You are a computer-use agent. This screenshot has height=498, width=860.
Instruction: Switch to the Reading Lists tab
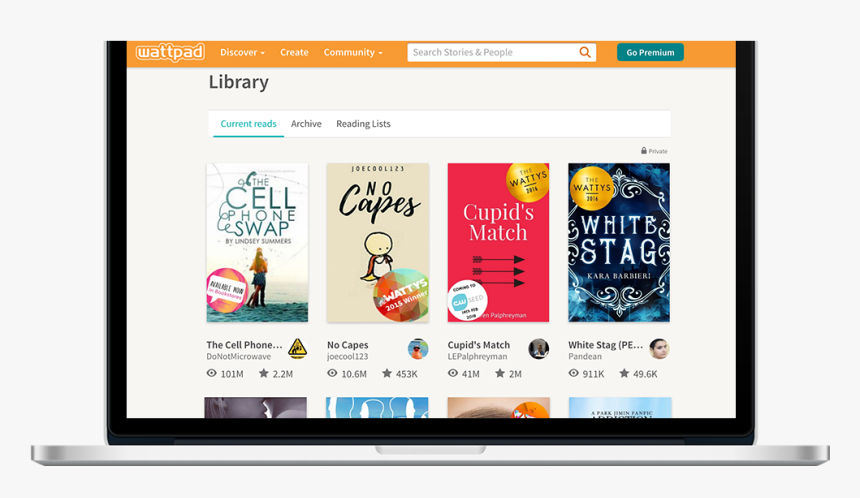pos(363,124)
